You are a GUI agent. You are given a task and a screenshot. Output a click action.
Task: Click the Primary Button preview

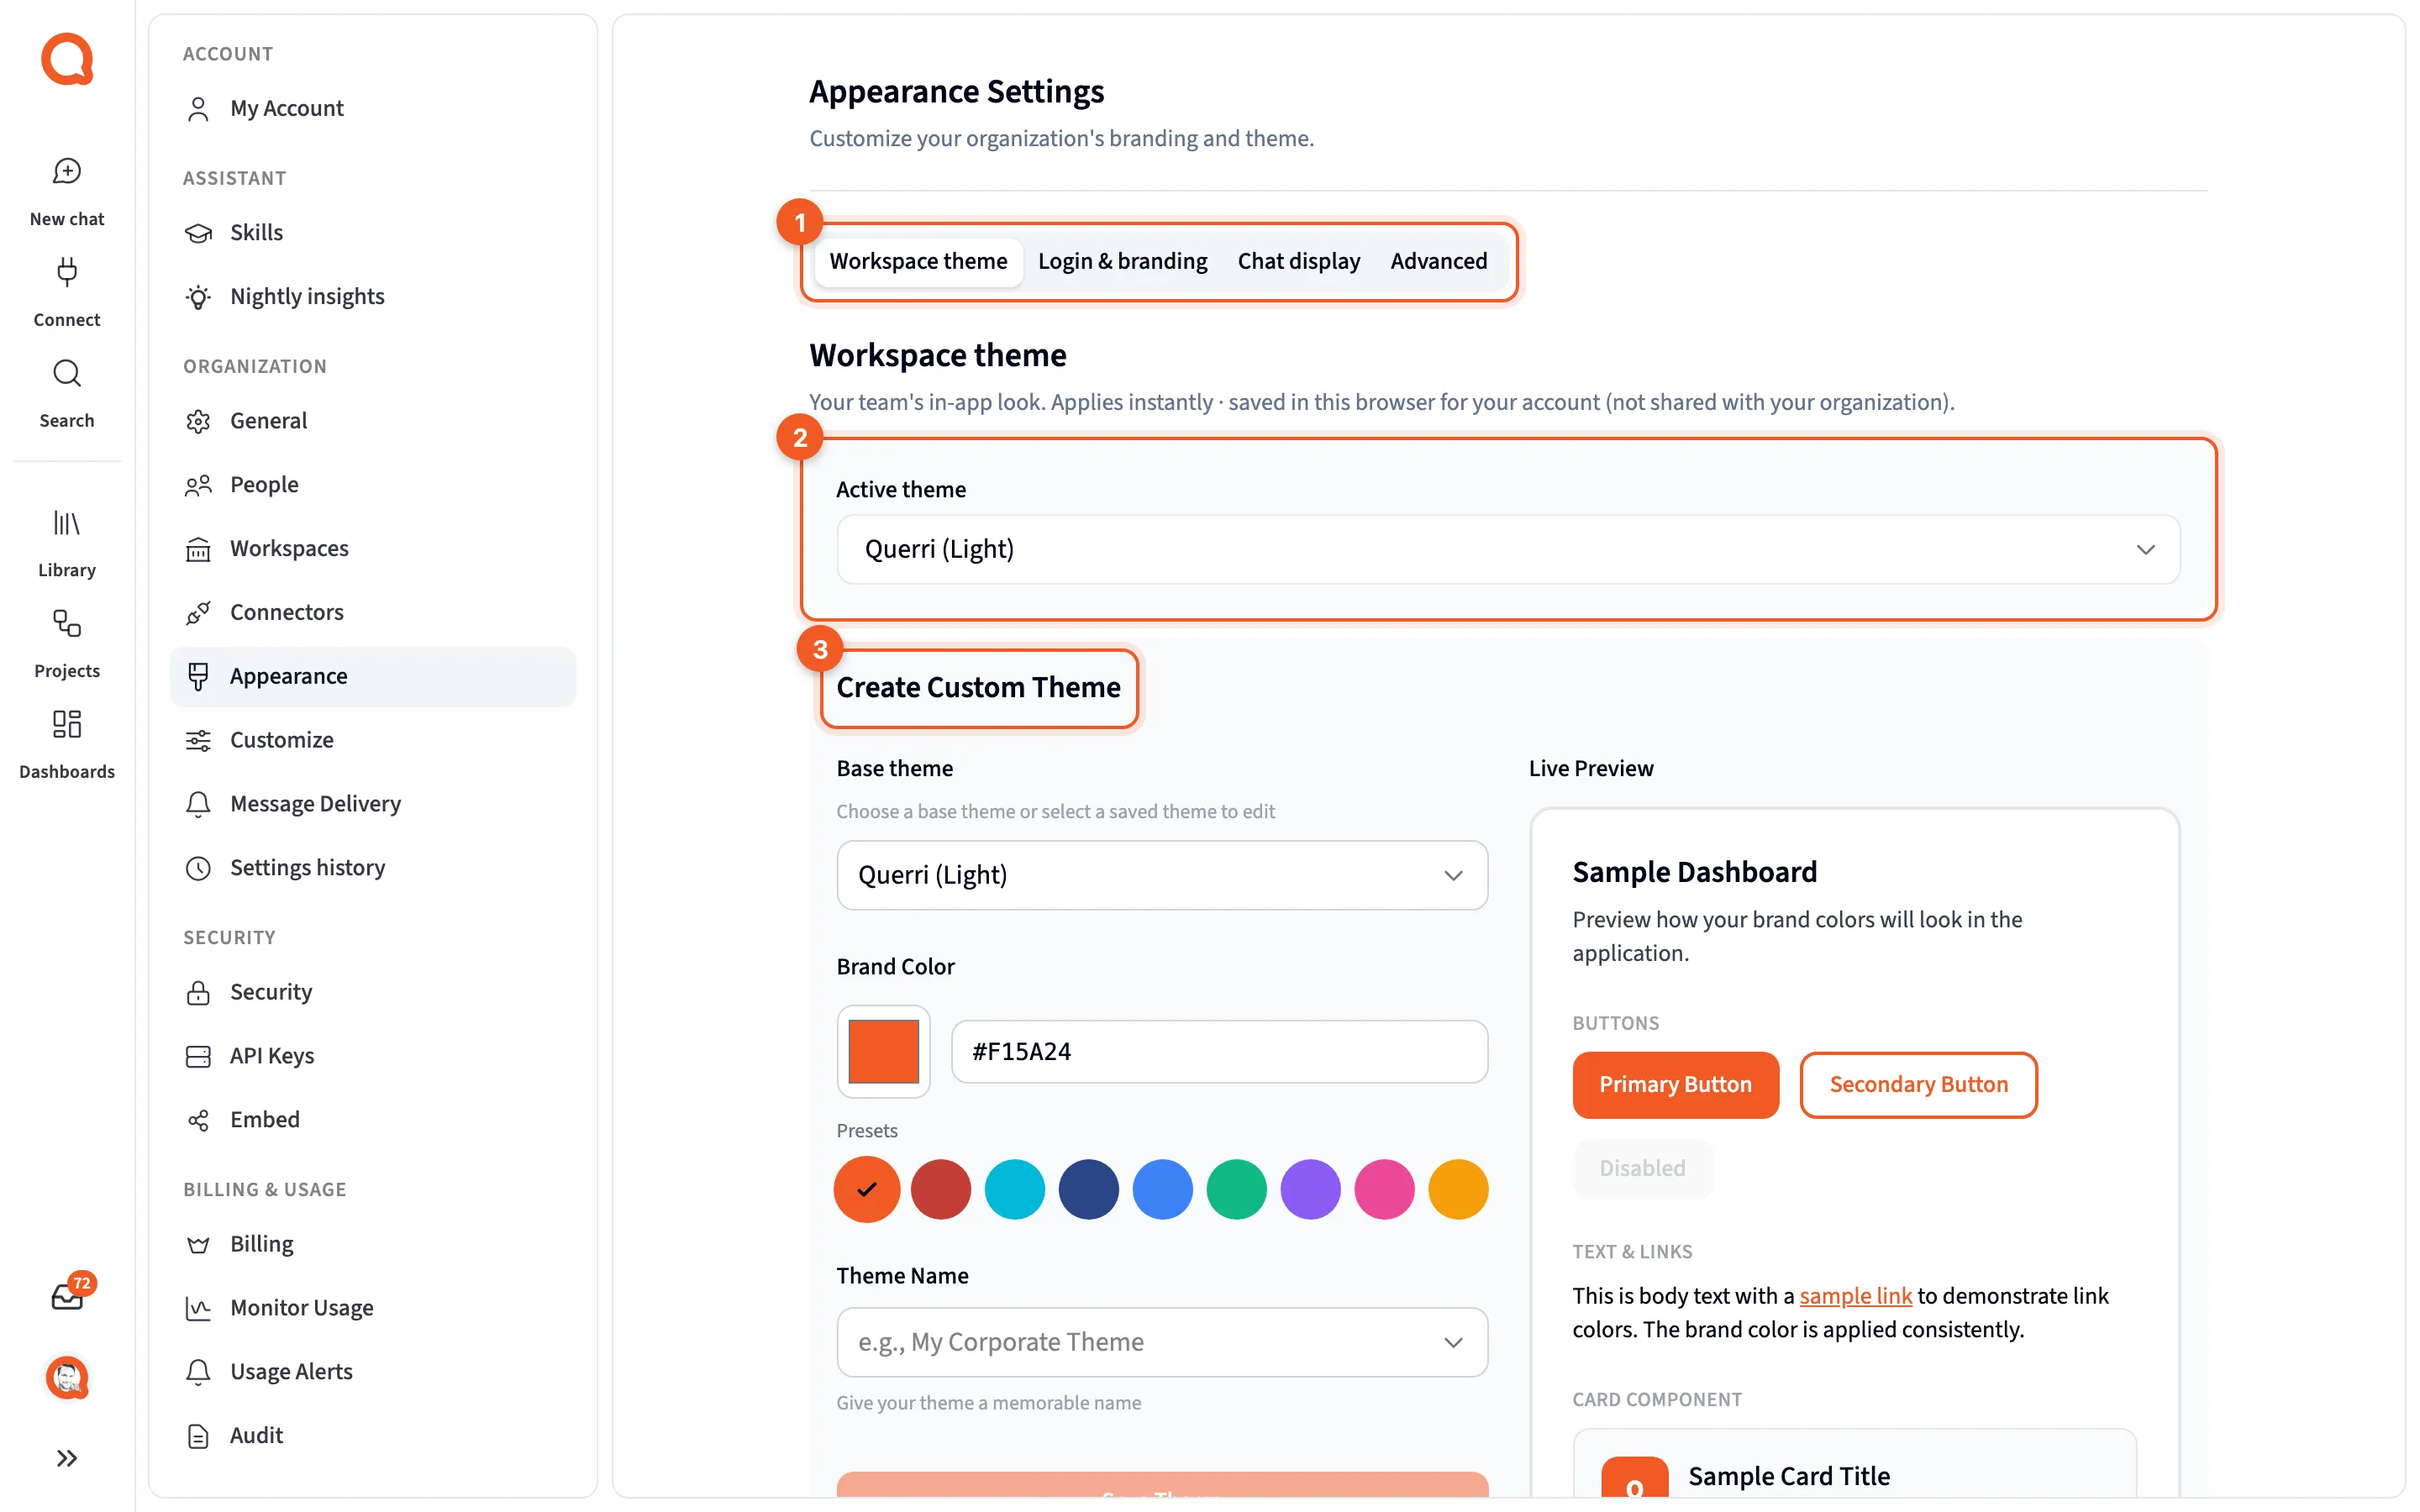click(x=1675, y=1085)
